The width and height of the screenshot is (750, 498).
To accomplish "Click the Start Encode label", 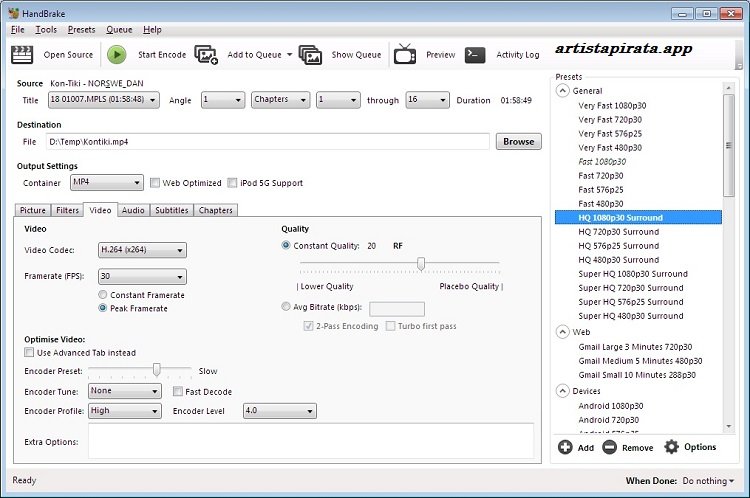I will click(x=162, y=55).
